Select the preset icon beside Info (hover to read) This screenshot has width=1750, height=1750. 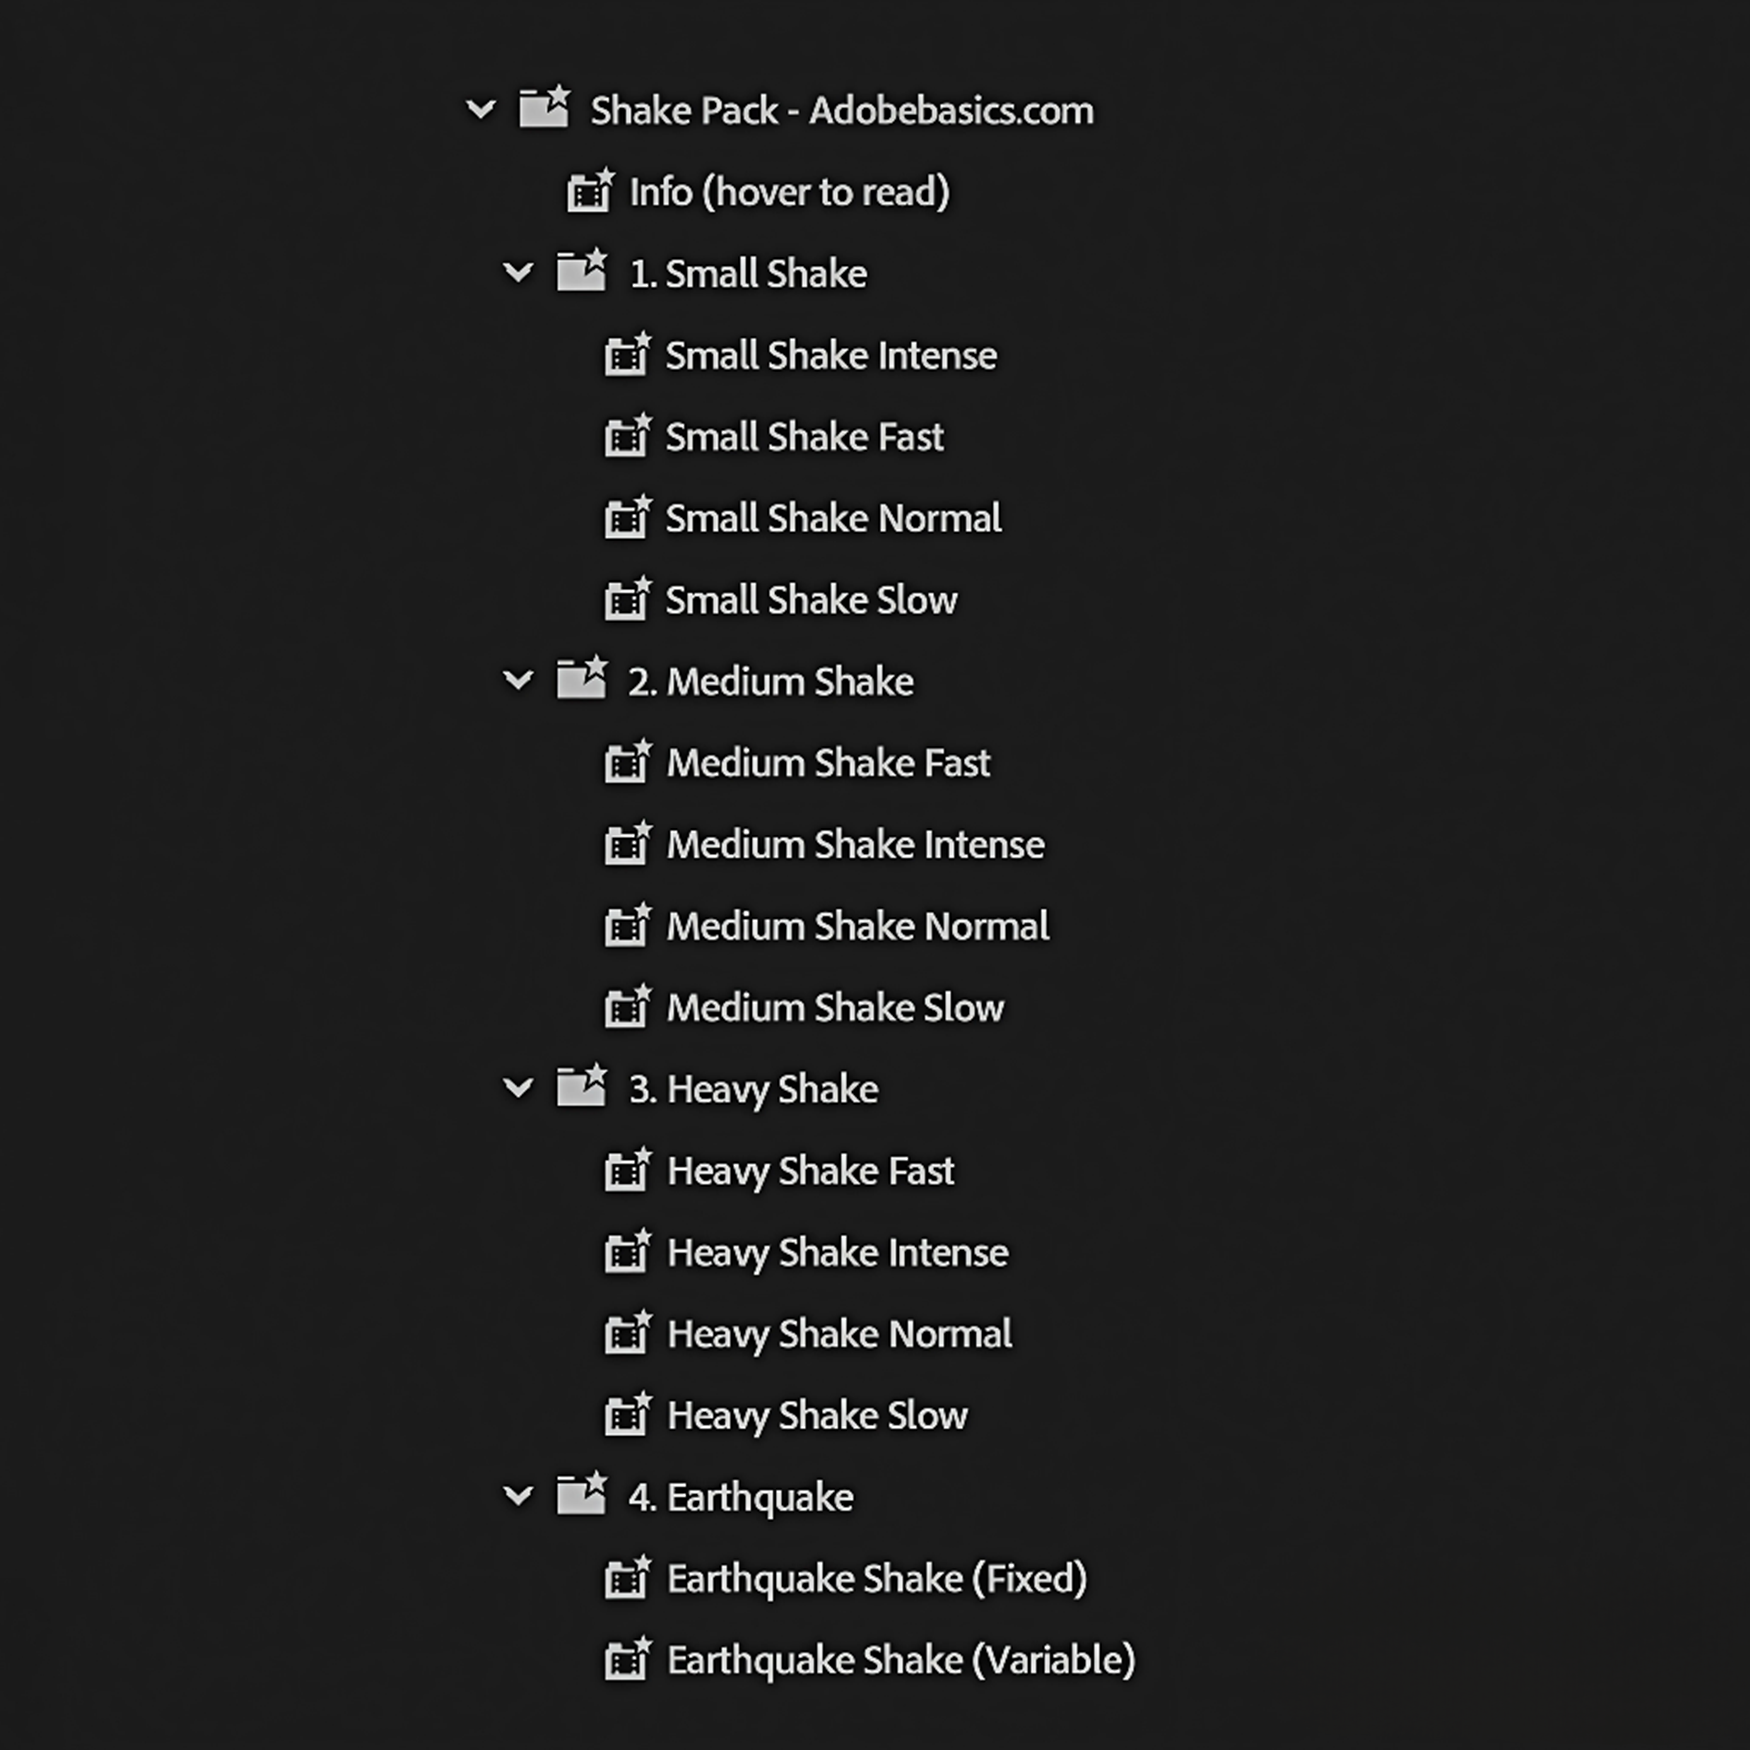pos(590,192)
